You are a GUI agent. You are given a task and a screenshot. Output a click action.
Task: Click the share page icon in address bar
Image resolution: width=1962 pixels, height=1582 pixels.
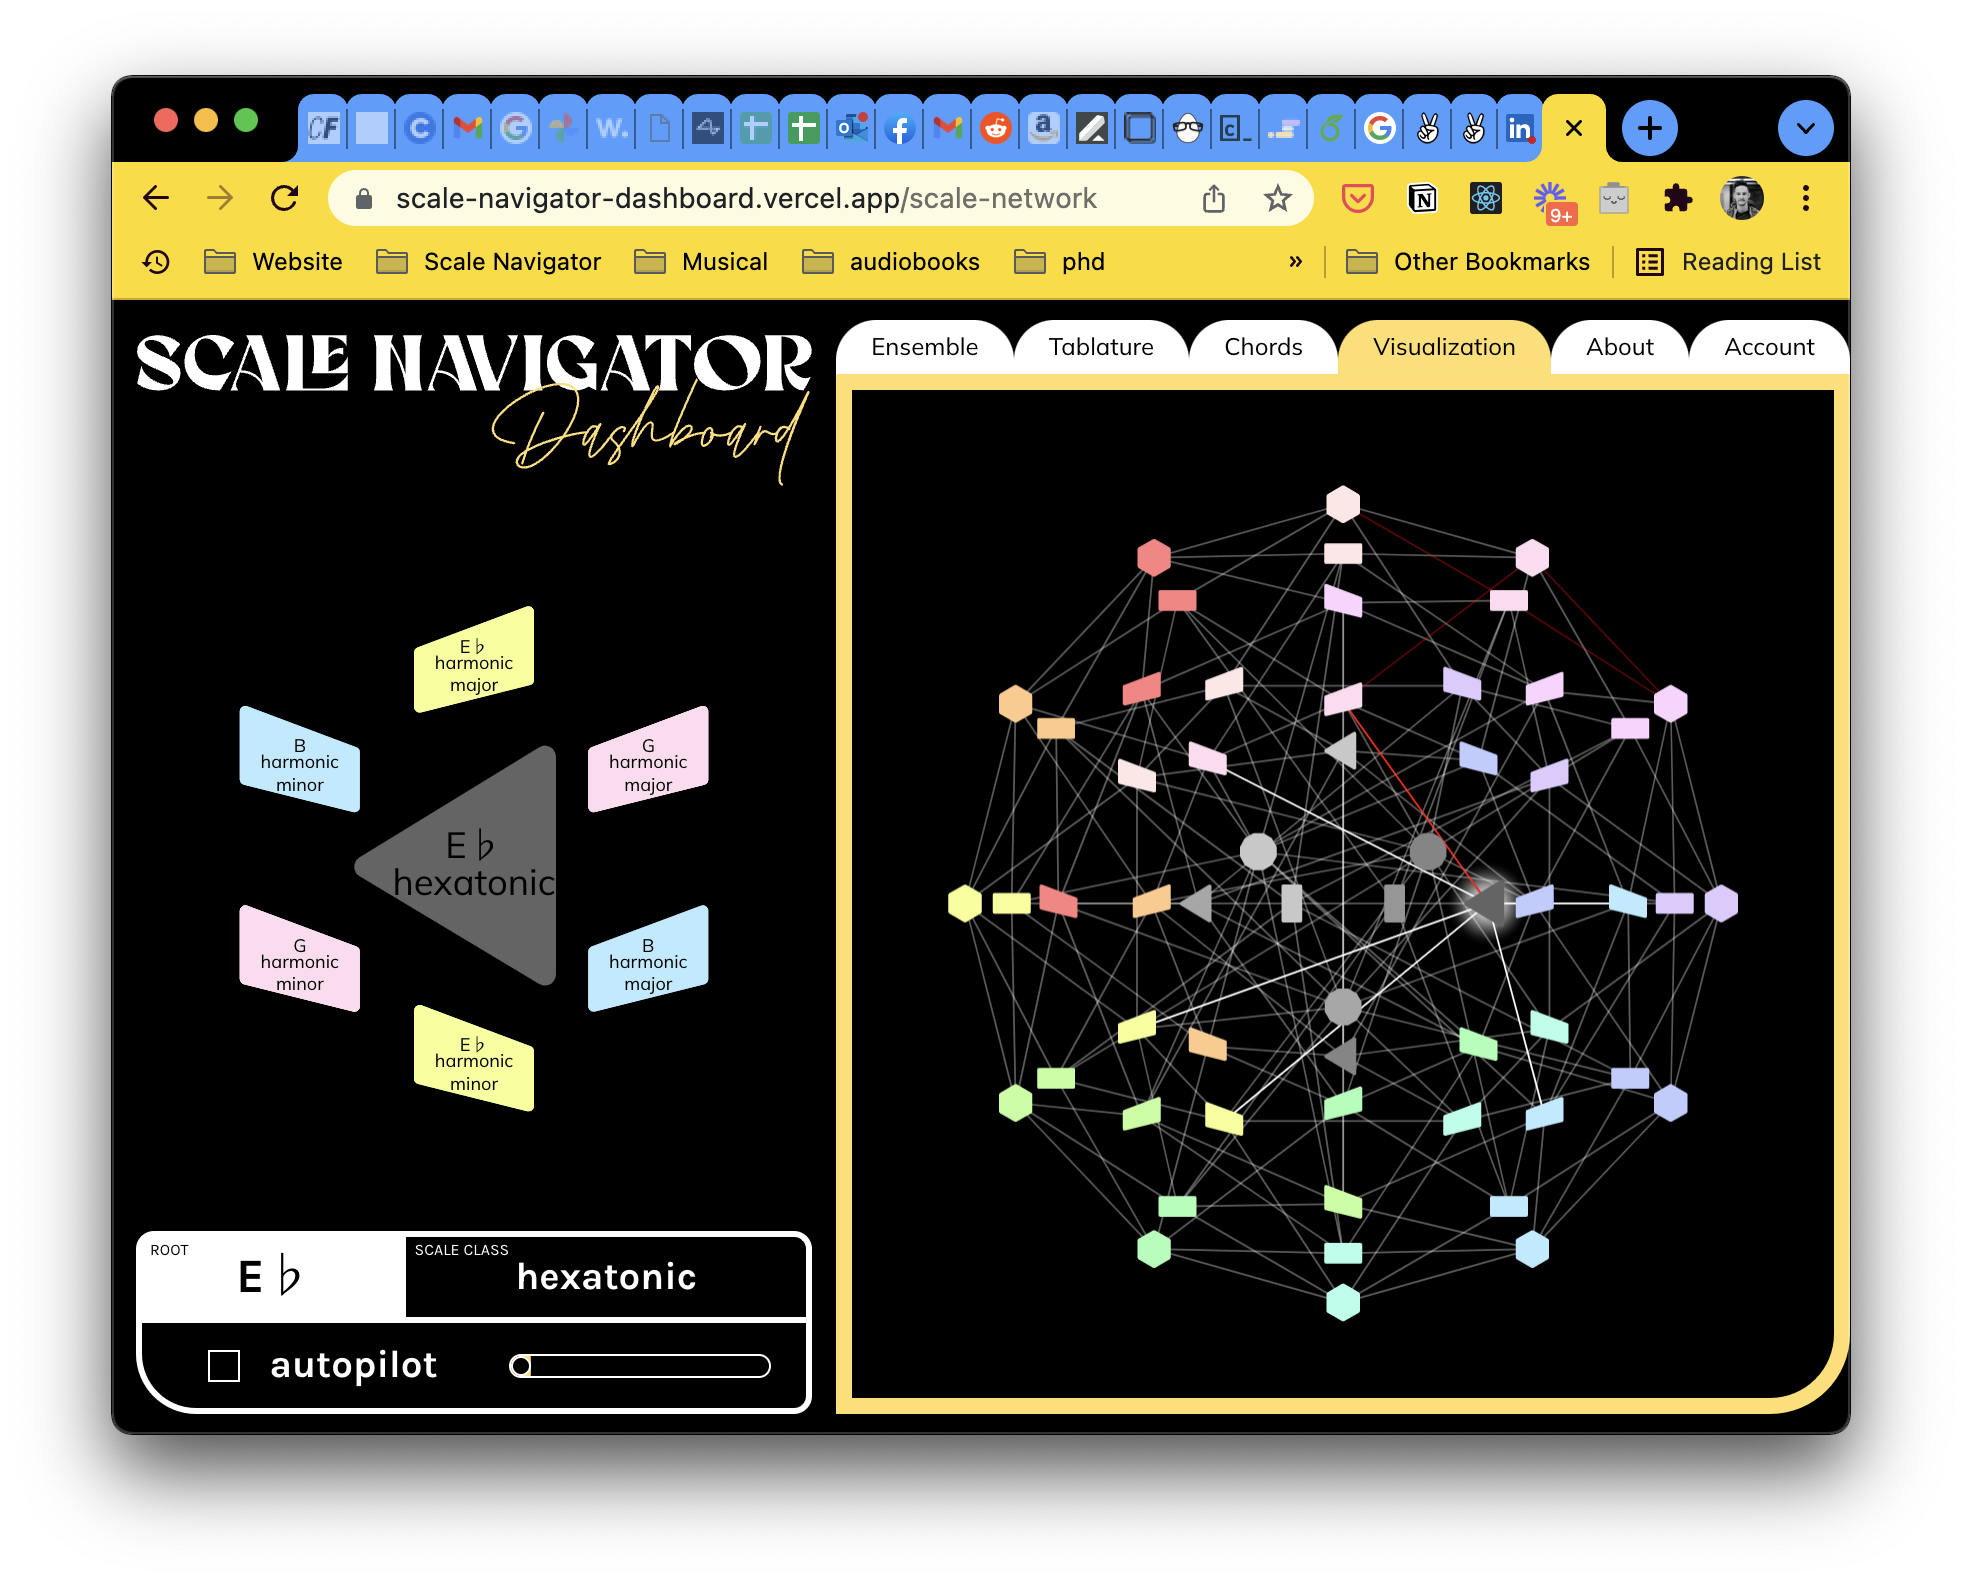pyautogui.click(x=1213, y=198)
